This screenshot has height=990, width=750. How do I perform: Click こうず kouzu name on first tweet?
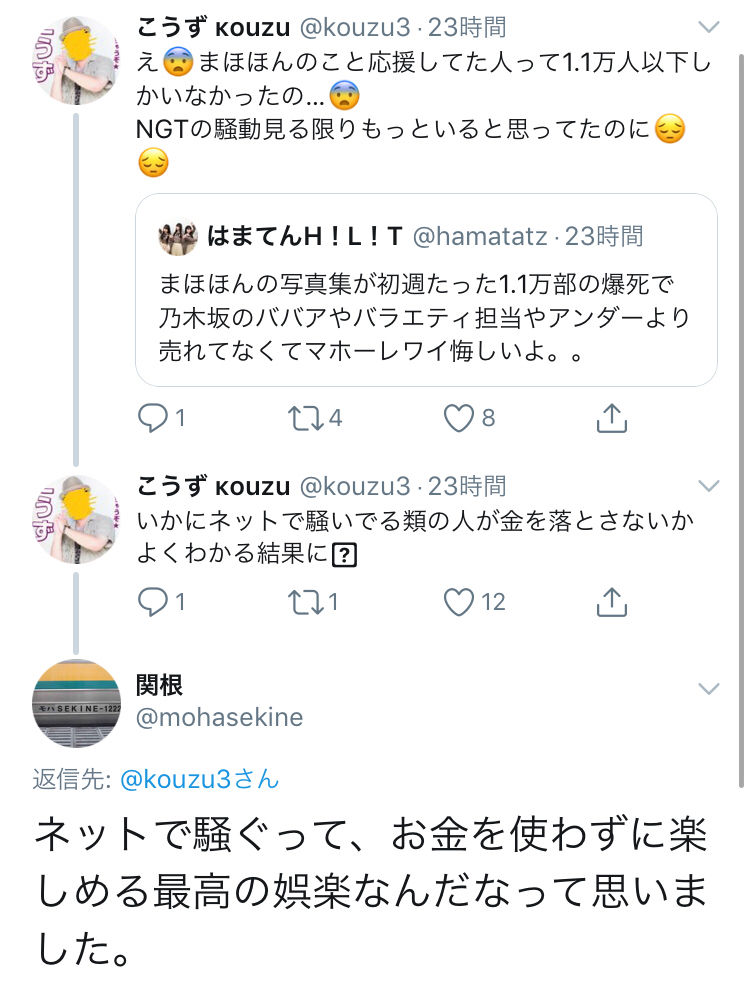212,27
